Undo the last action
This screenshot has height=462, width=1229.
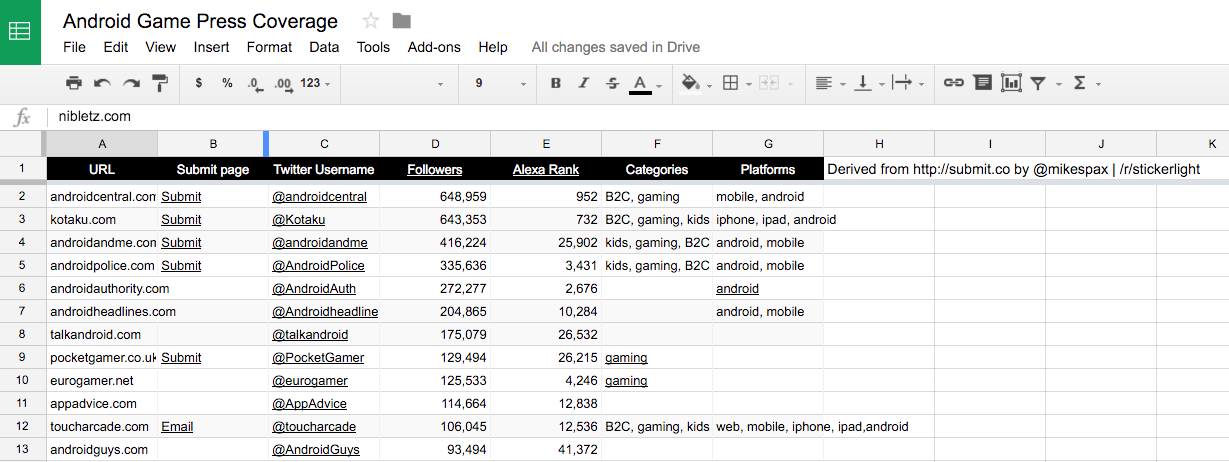click(x=102, y=83)
